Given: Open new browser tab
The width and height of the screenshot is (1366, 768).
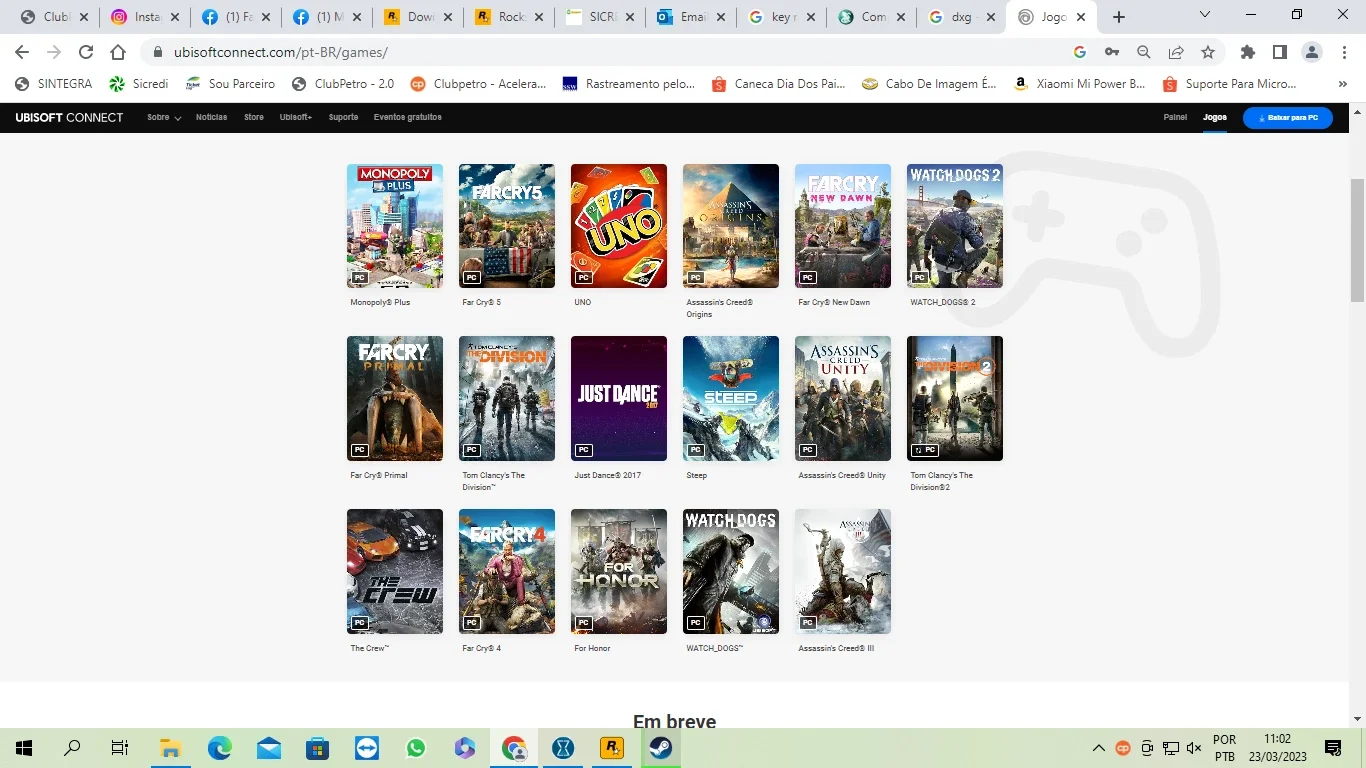Looking at the screenshot, I should tap(1119, 17).
